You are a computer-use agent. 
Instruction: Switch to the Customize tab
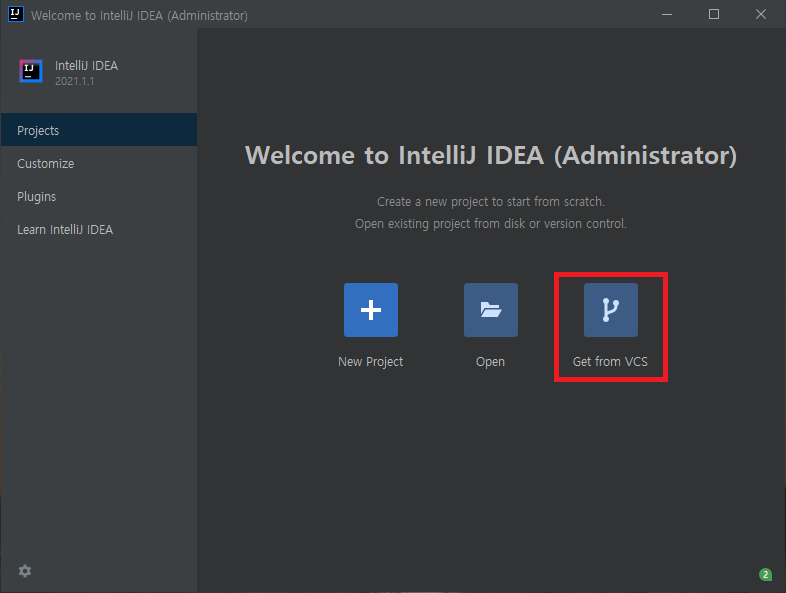(99, 163)
